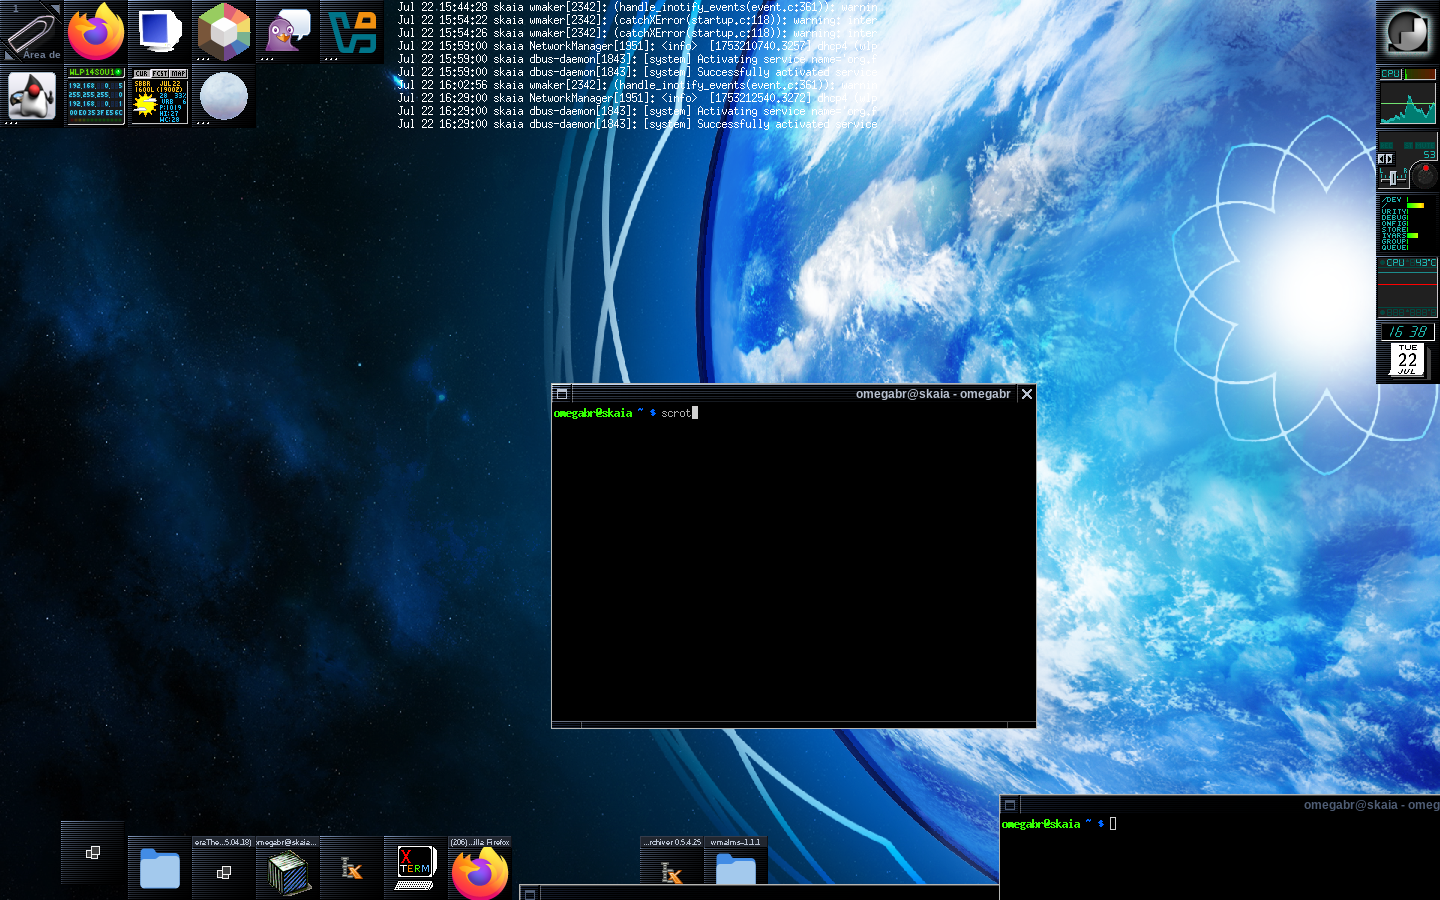Restore the omegabr@skaia minimized cube icon

click(288, 868)
